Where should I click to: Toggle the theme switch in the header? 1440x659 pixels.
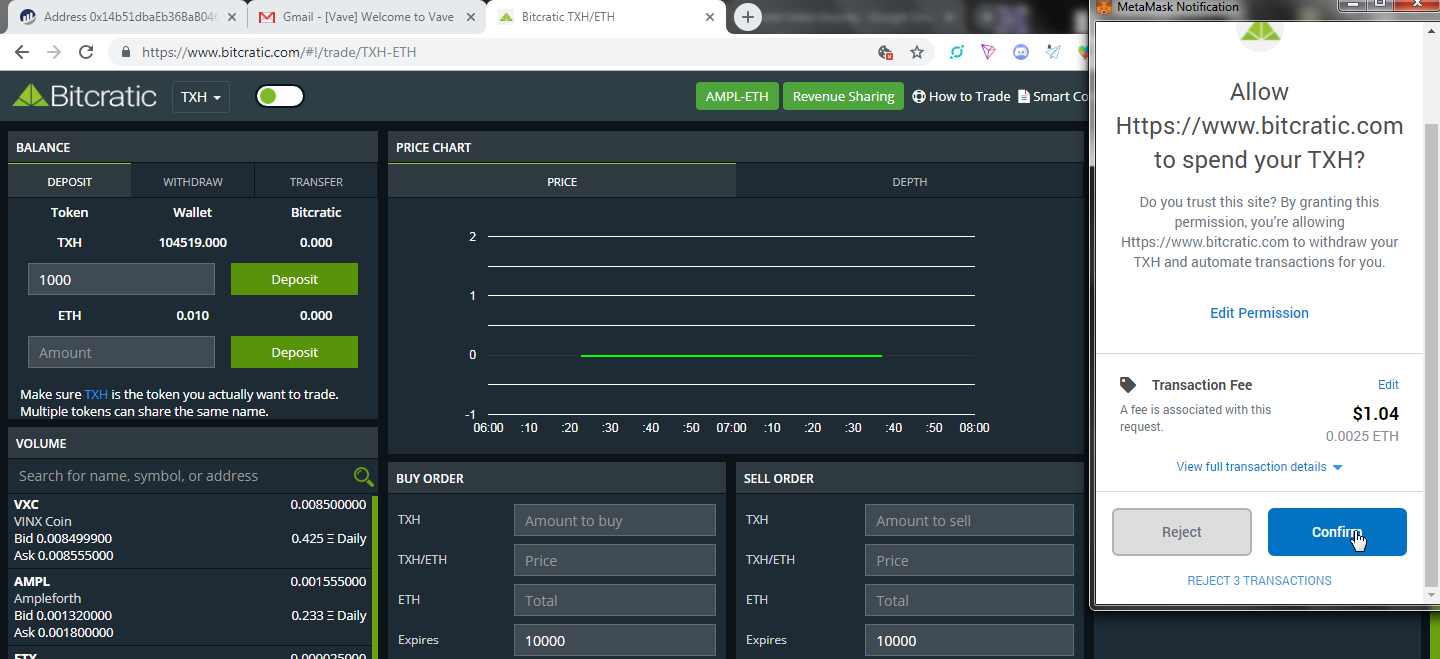point(280,96)
